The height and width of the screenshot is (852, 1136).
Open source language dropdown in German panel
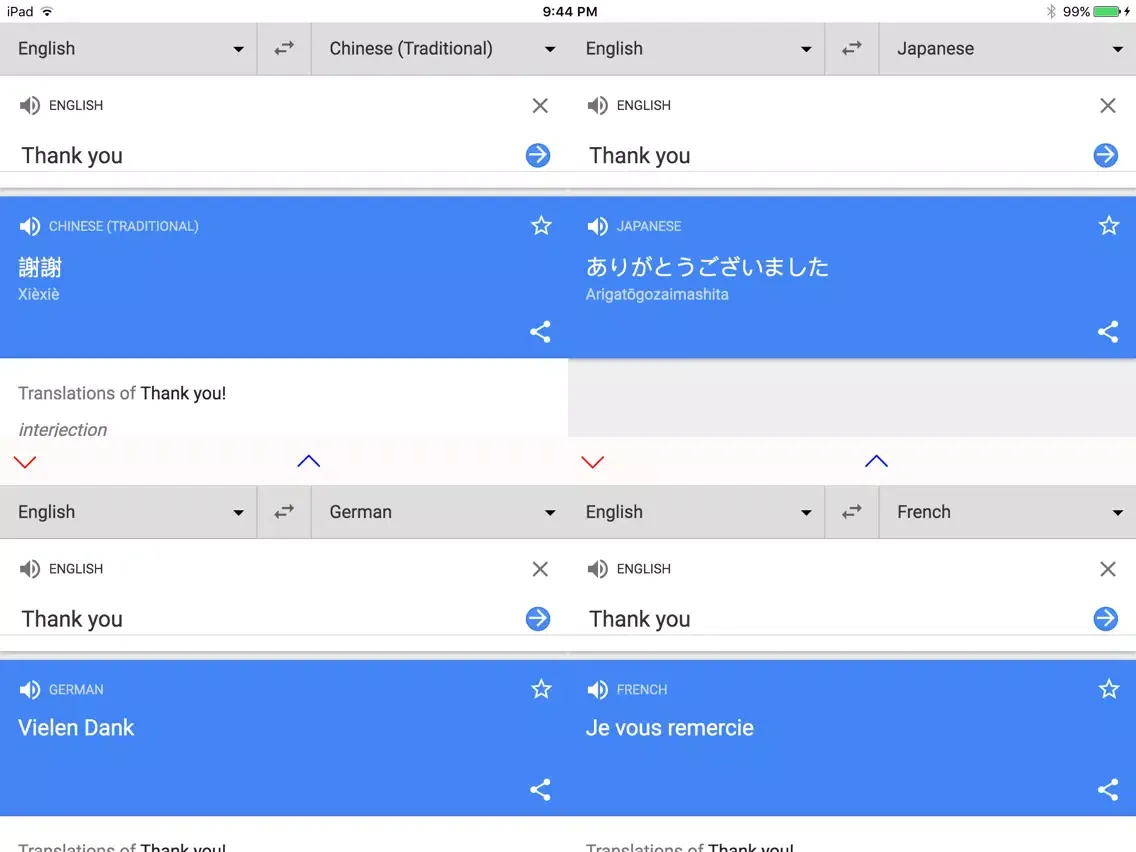pyautogui.click(x=128, y=512)
